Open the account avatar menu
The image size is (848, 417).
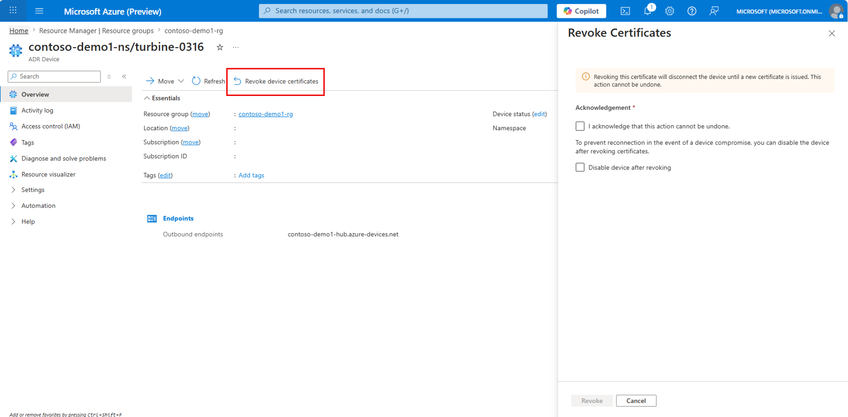coord(836,11)
